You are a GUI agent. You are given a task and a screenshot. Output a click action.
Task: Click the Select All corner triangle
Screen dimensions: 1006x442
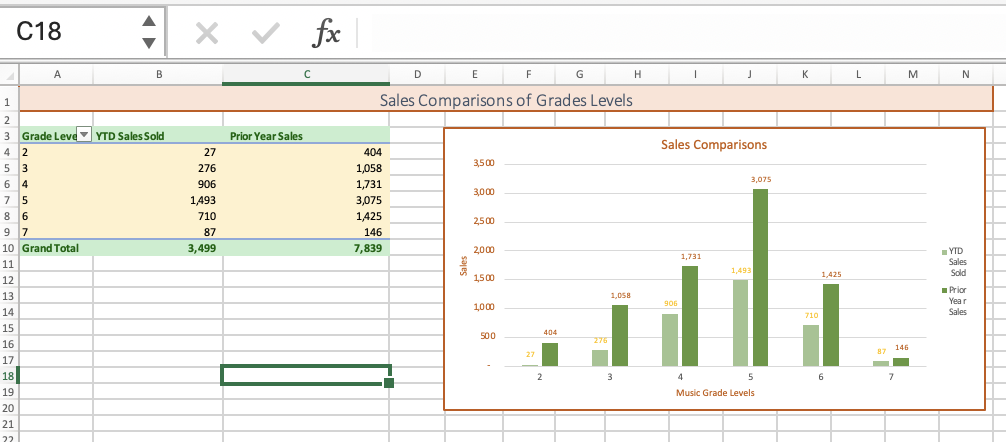coord(9,74)
